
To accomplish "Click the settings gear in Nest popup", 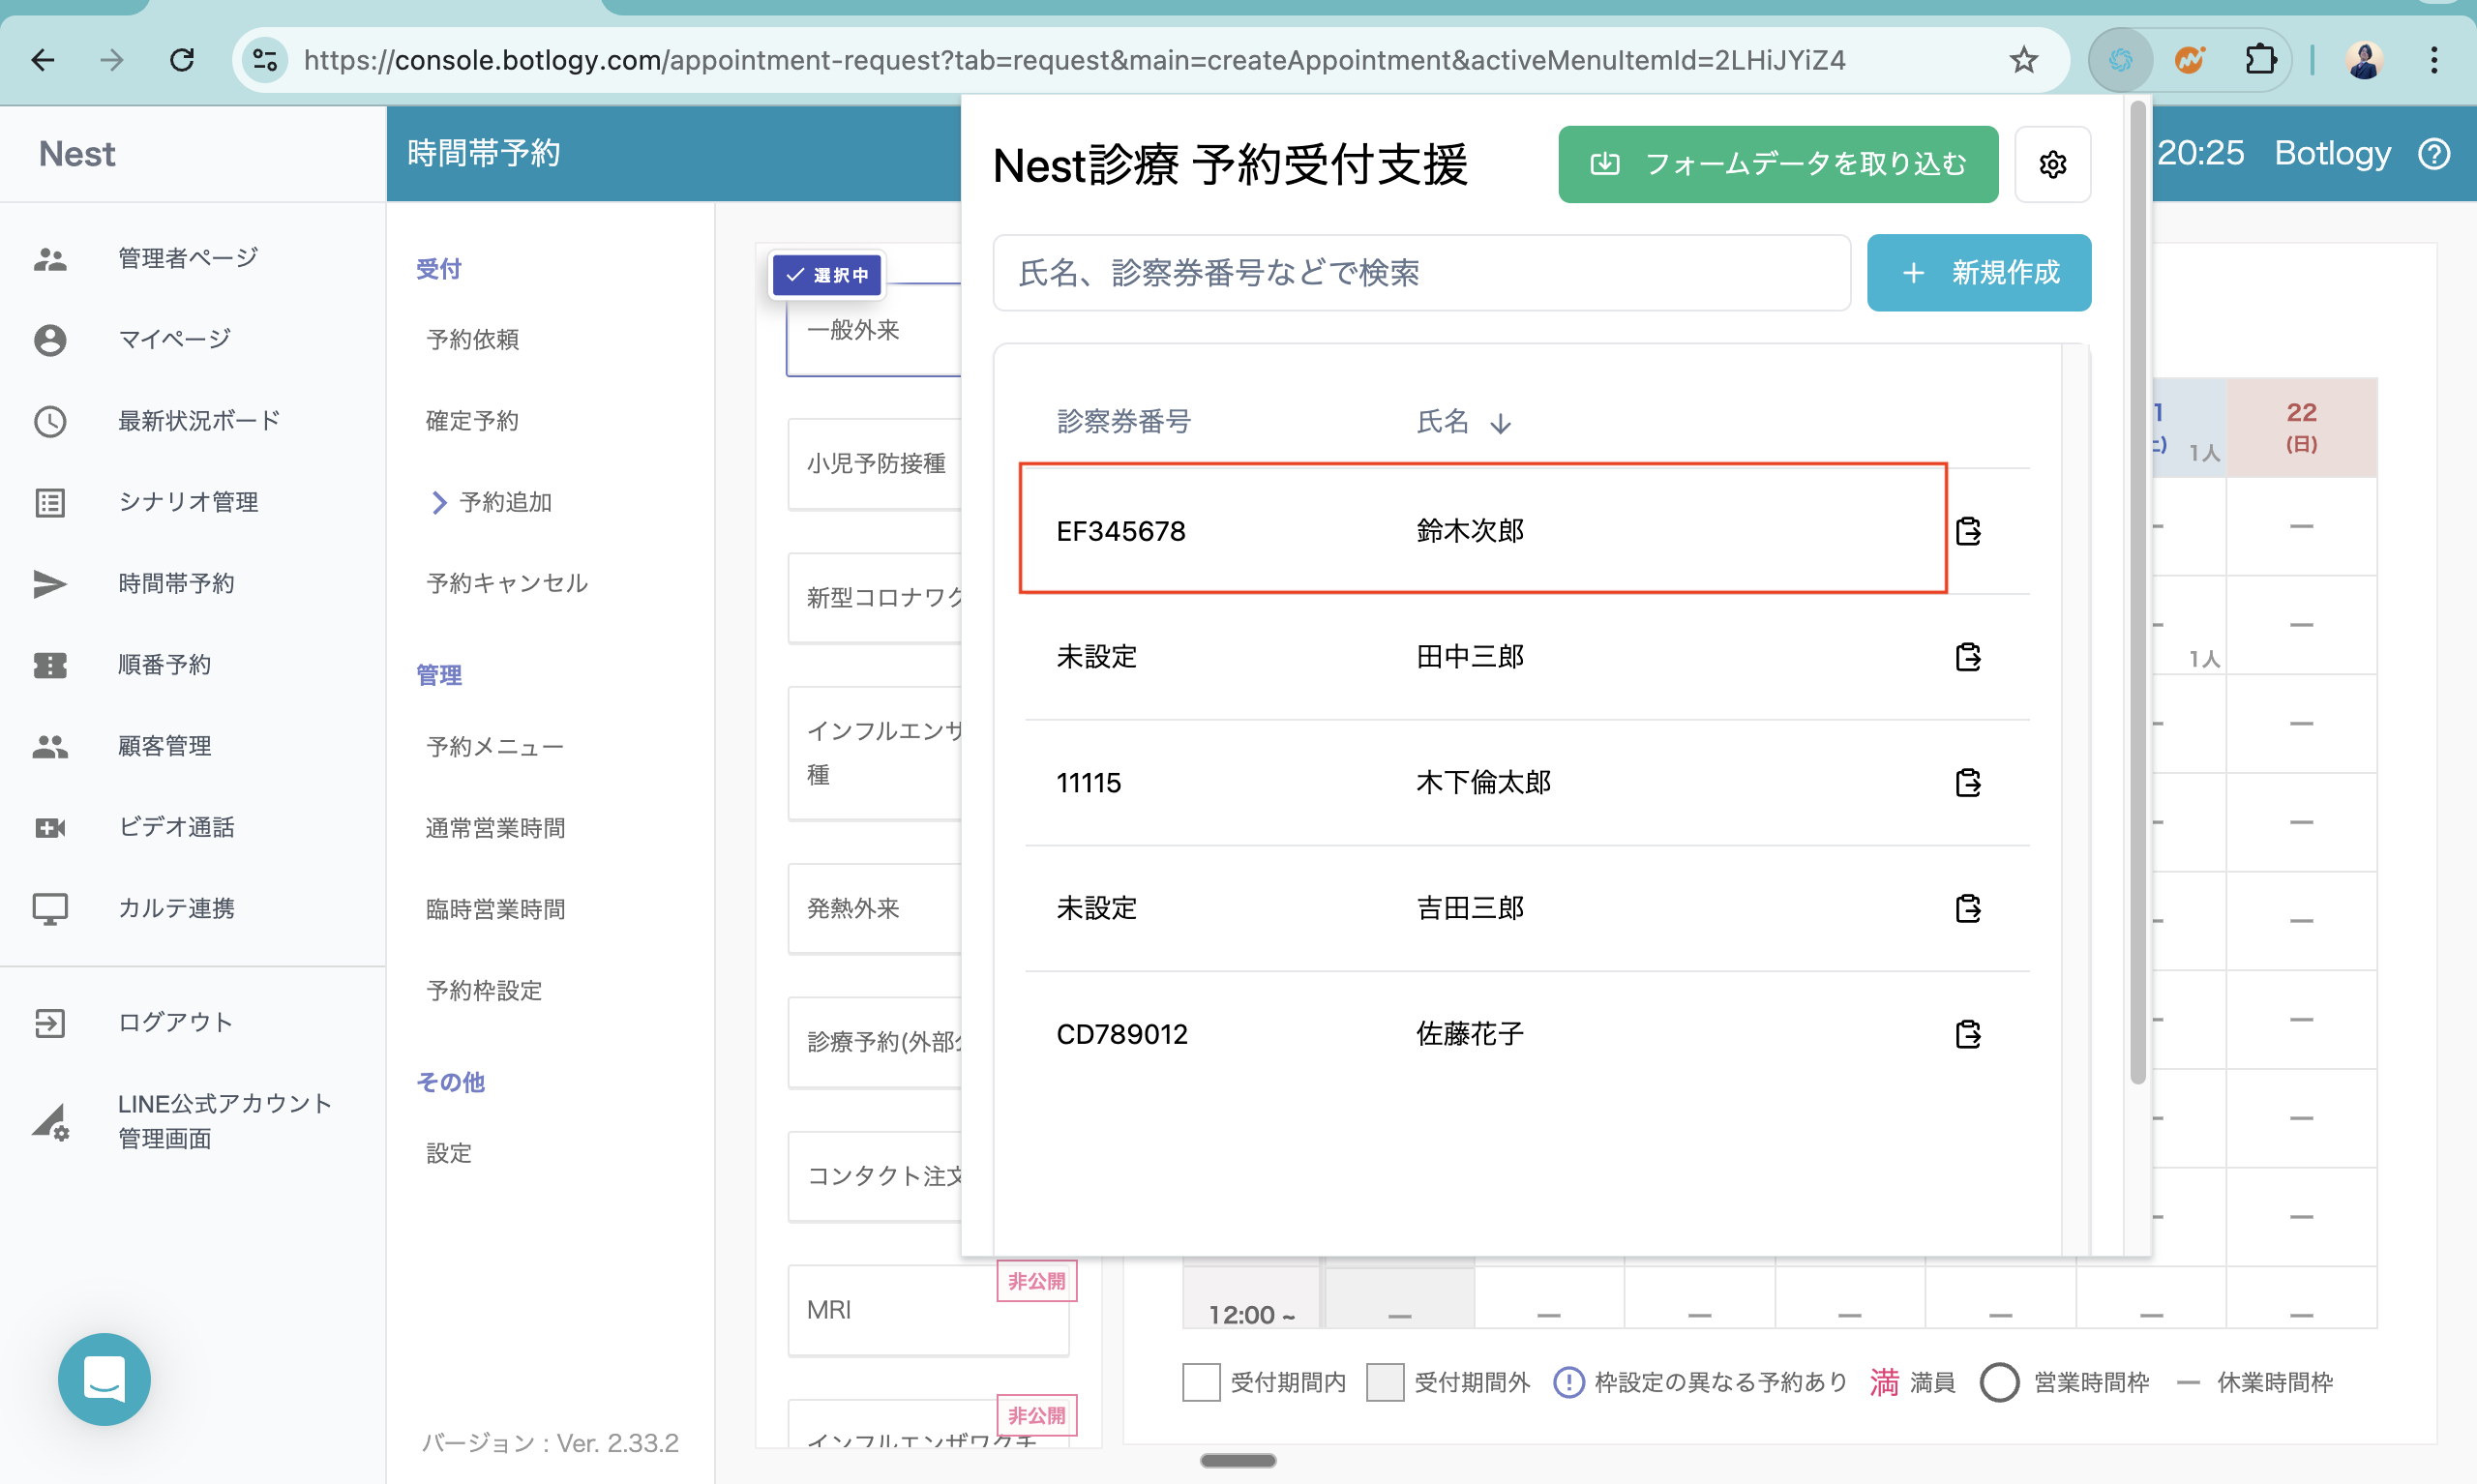I will [x=2052, y=164].
